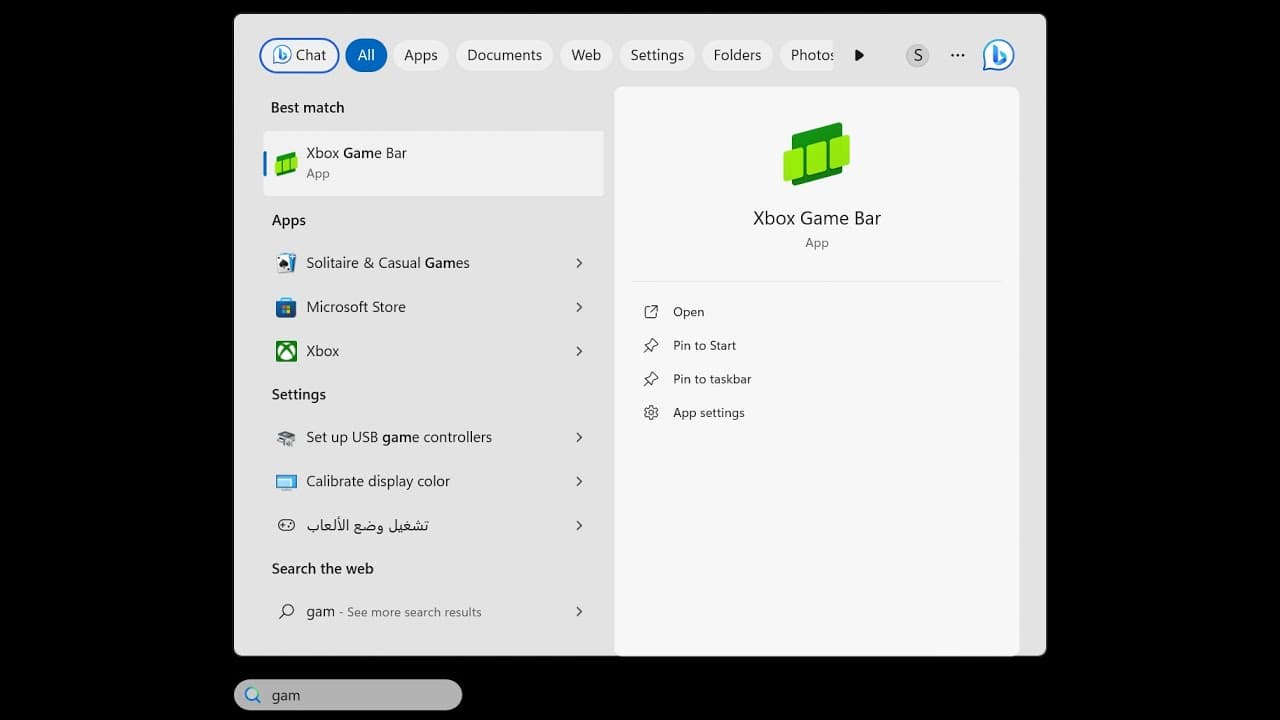This screenshot has width=1280, height=720.
Task: Click the taskbar search magnifier icon
Action: coord(253,695)
